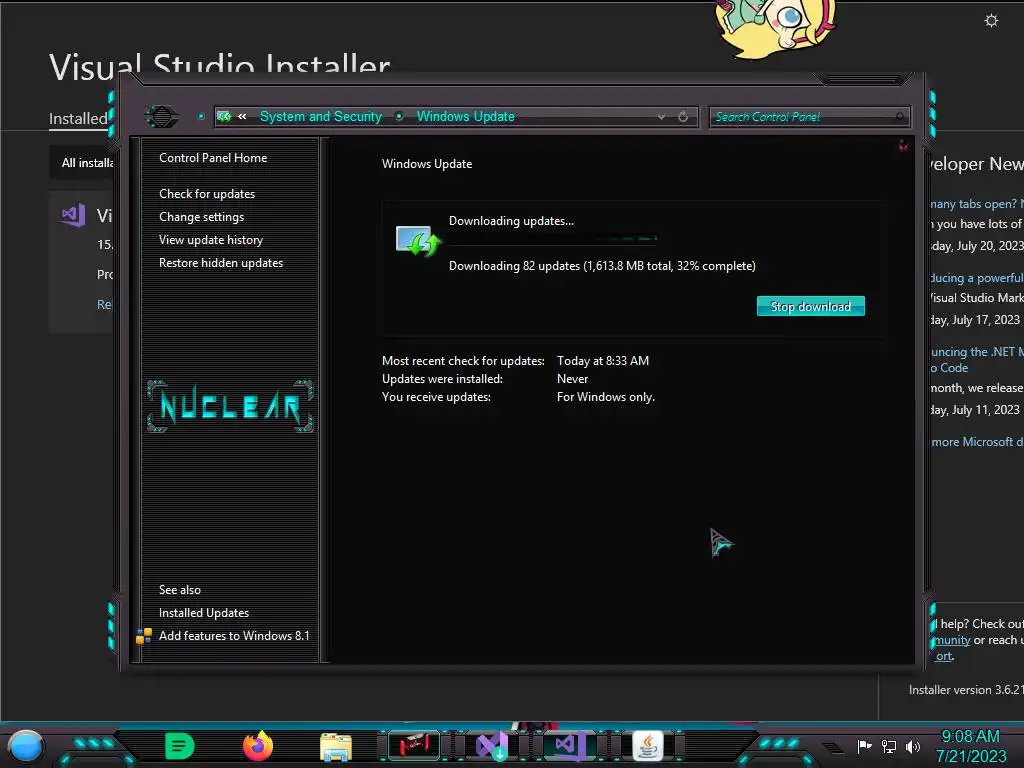
Task: Click 'For Windows only.' text
Action: [605, 397]
